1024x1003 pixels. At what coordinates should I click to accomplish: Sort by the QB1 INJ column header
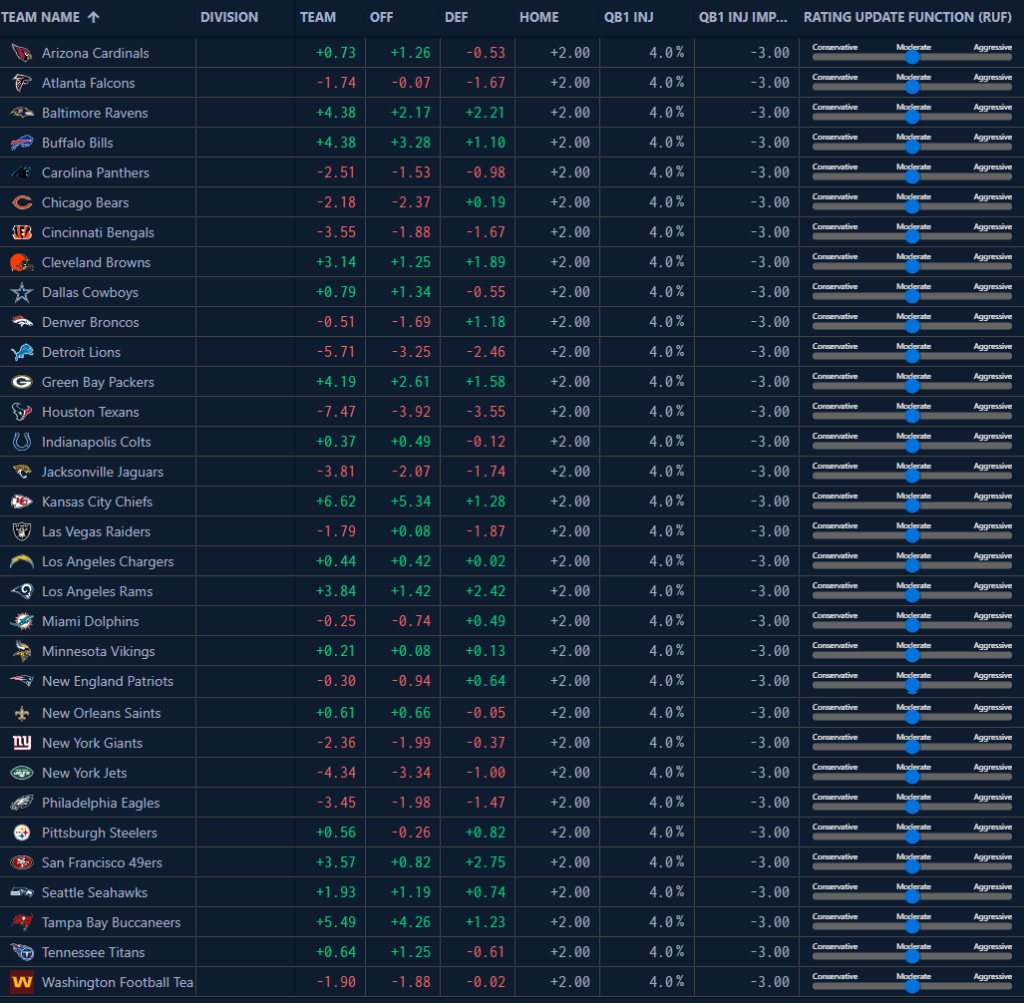628,17
